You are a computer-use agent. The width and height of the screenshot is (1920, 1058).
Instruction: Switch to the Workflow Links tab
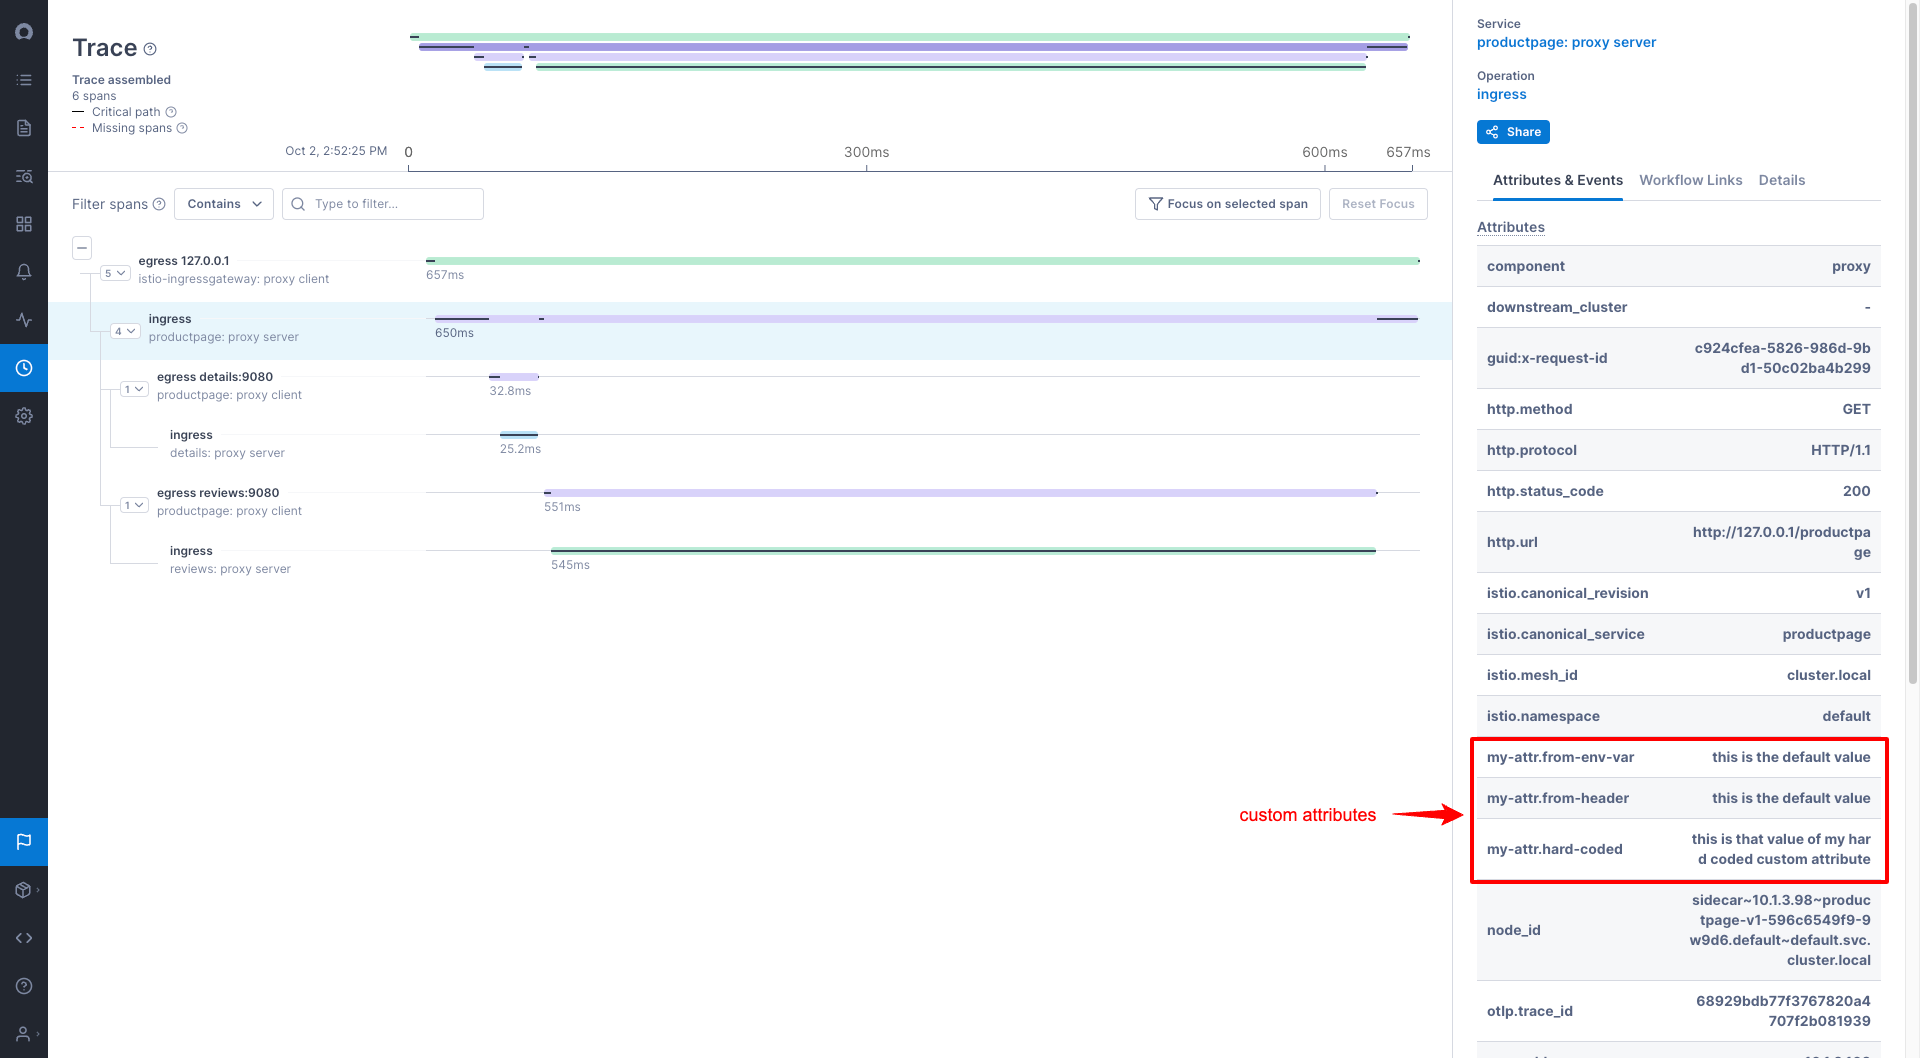(1690, 180)
